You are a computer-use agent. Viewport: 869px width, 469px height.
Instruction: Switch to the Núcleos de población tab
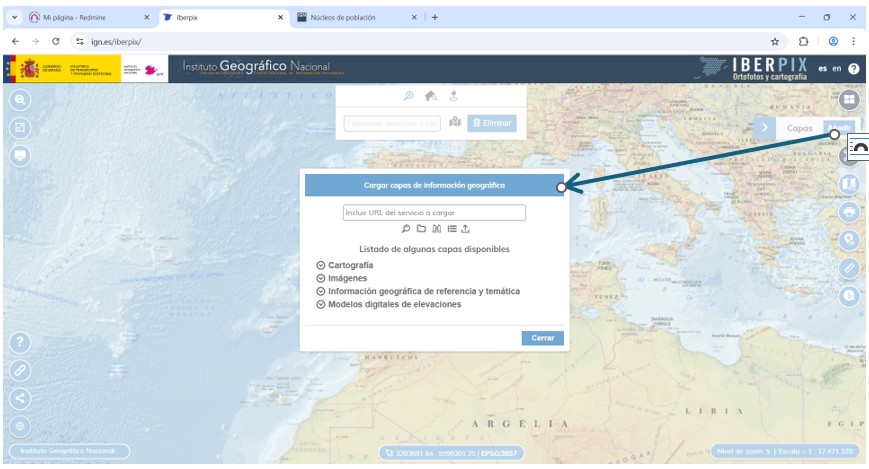point(352,17)
